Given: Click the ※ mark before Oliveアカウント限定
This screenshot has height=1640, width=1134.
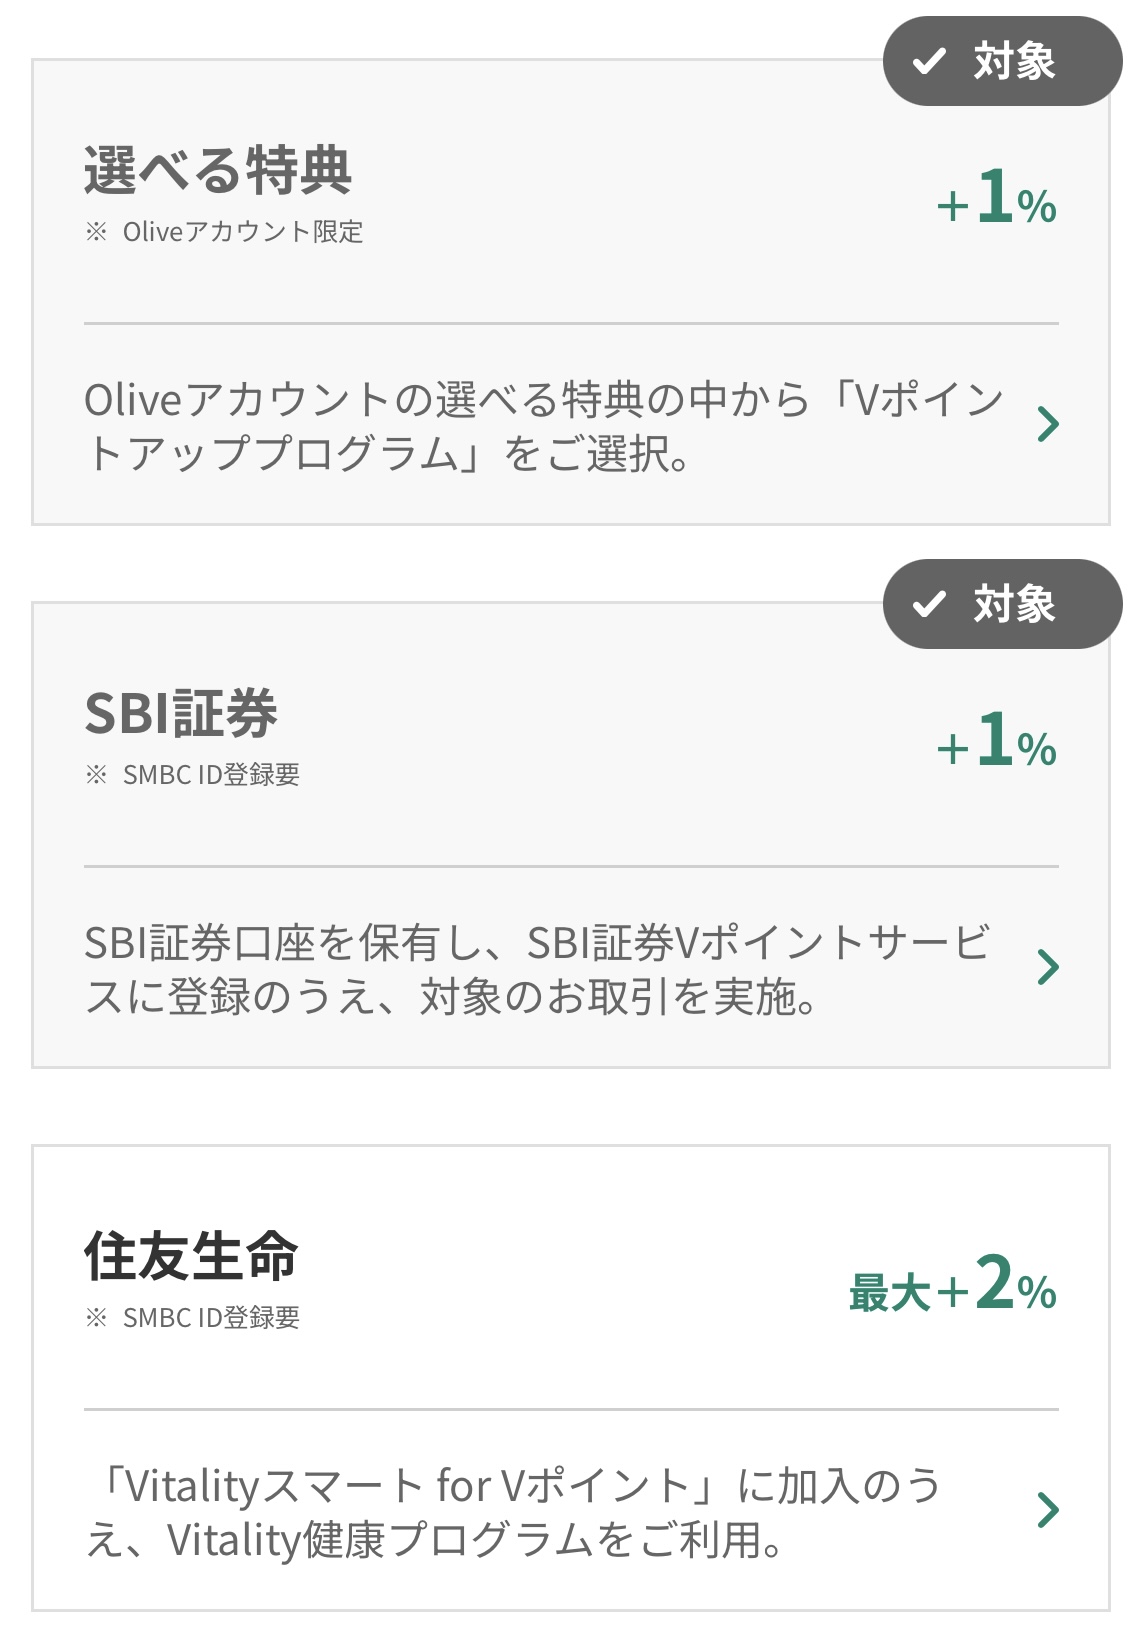Looking at the screenshot, I should click(96, 232).
